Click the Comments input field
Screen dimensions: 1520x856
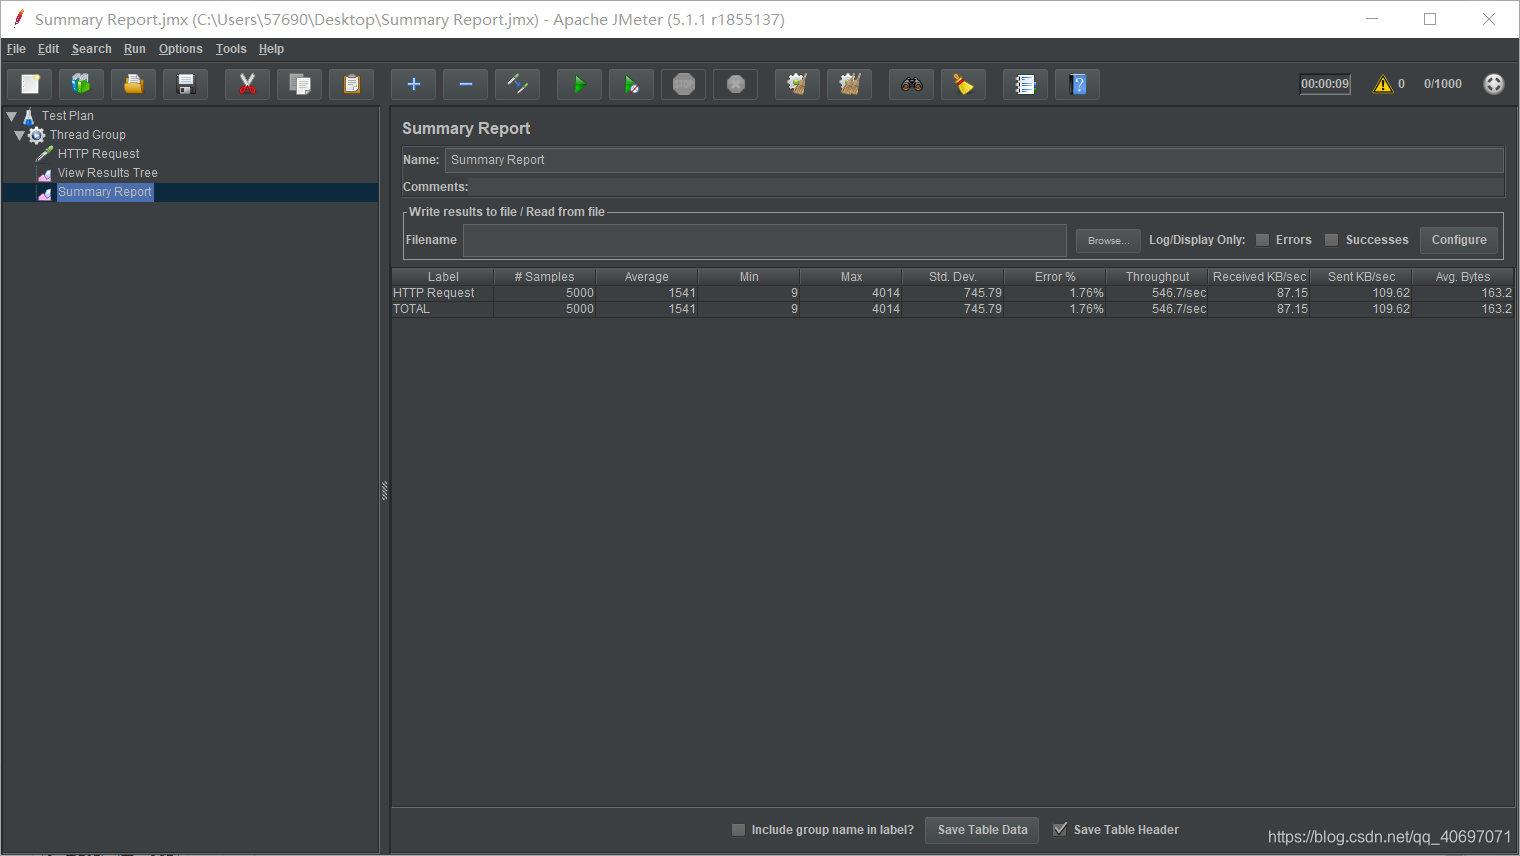click(x=987, y=187)
